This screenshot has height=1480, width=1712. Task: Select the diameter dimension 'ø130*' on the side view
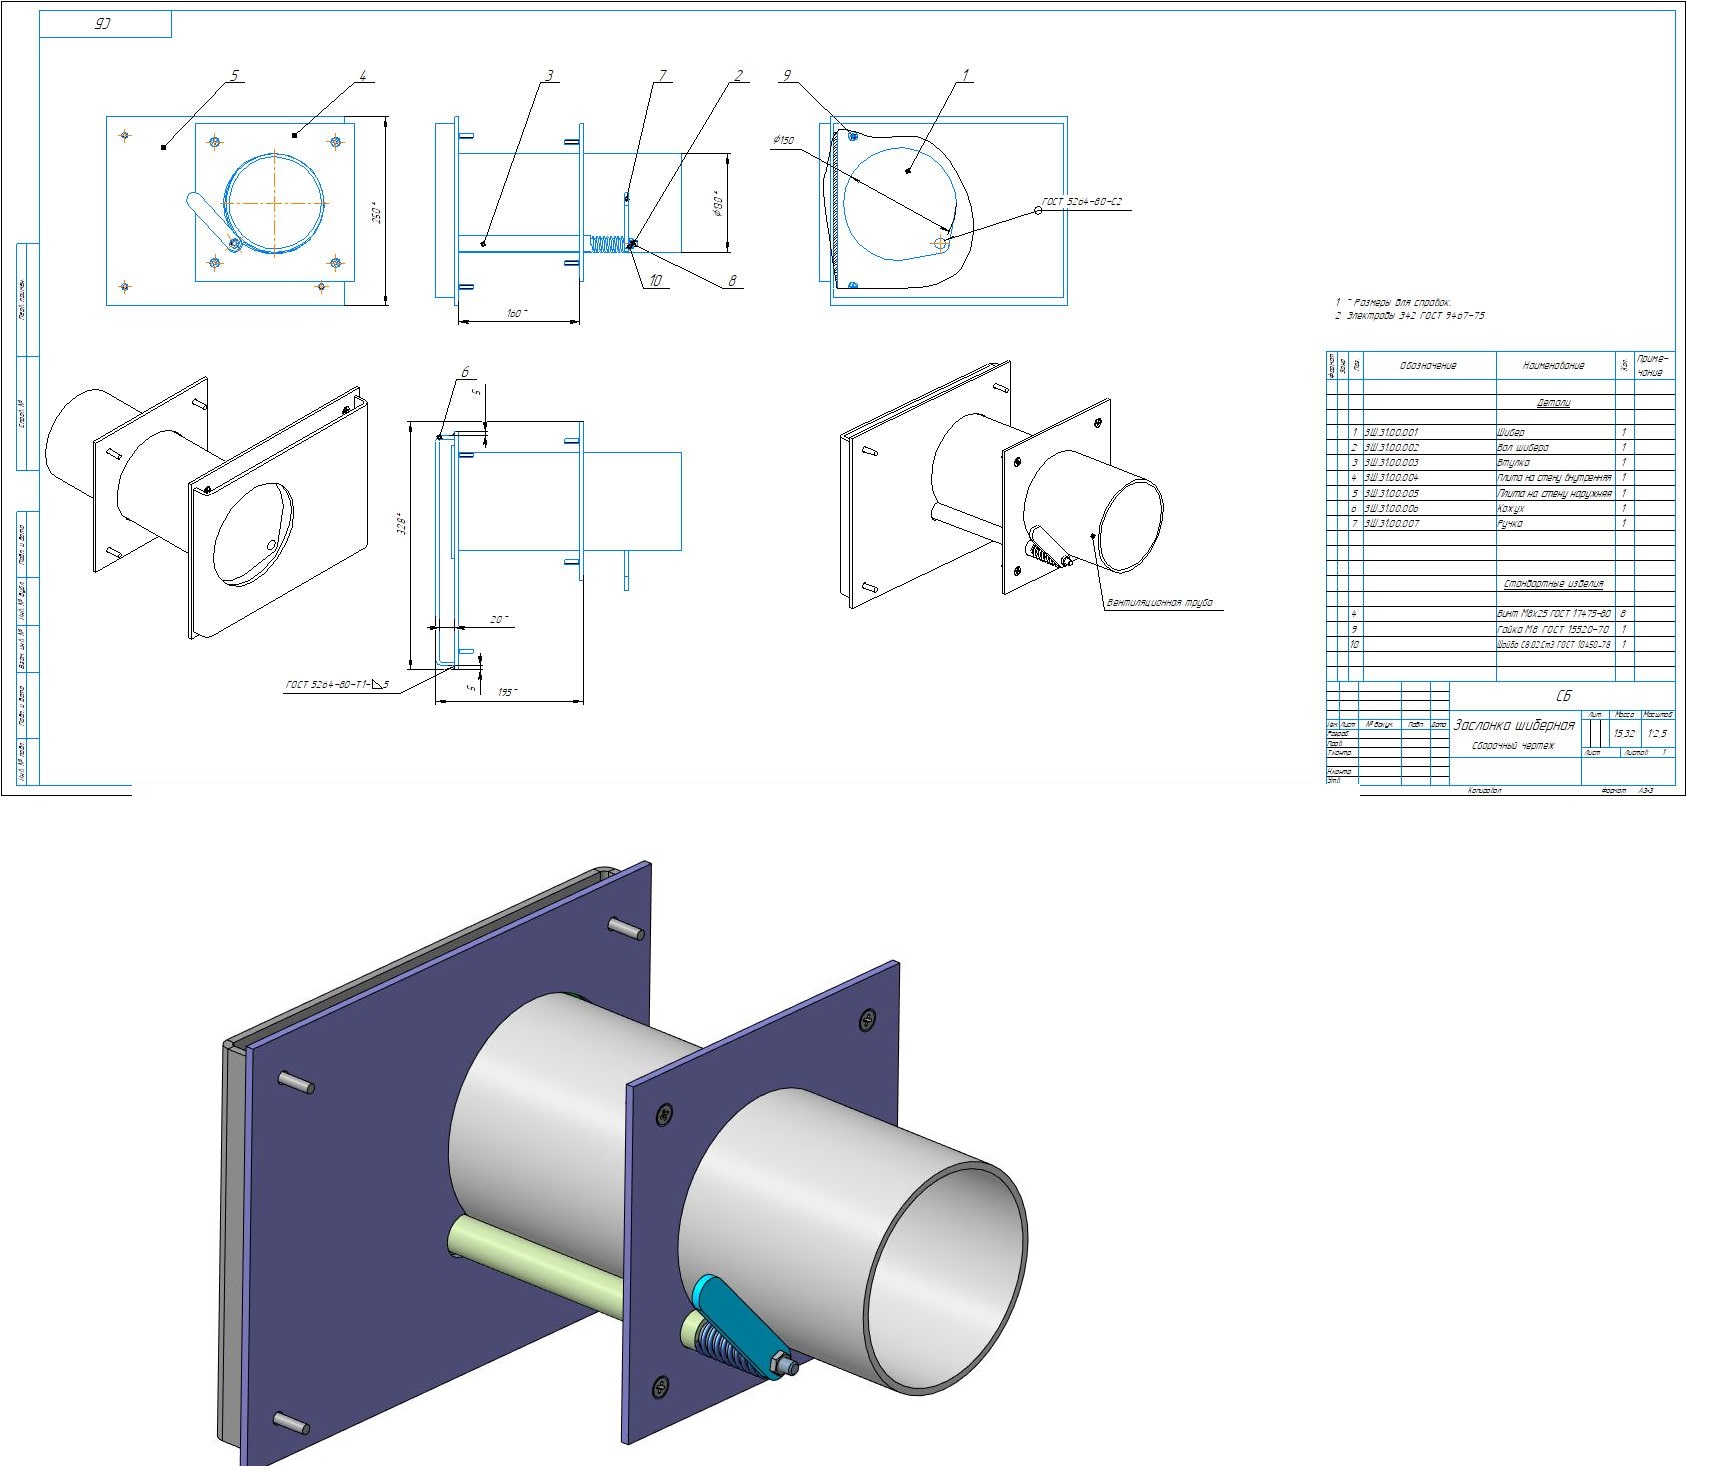click(718, 204)
